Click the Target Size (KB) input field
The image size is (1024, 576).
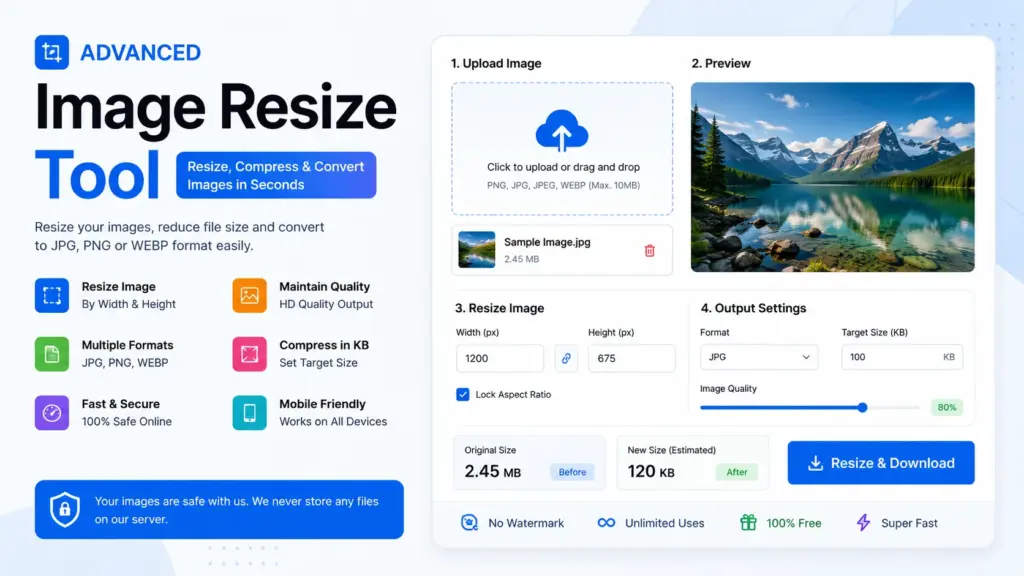902,357
